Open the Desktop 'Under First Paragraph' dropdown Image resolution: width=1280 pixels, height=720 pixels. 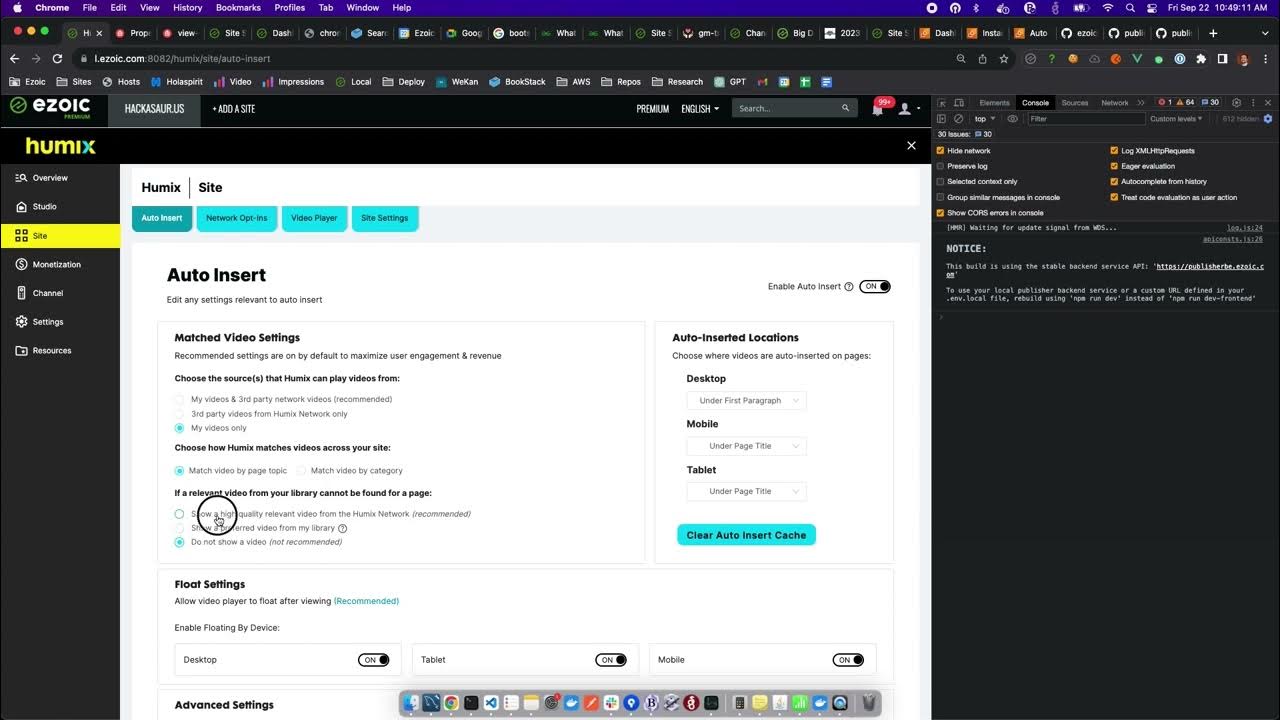(746, 401)
